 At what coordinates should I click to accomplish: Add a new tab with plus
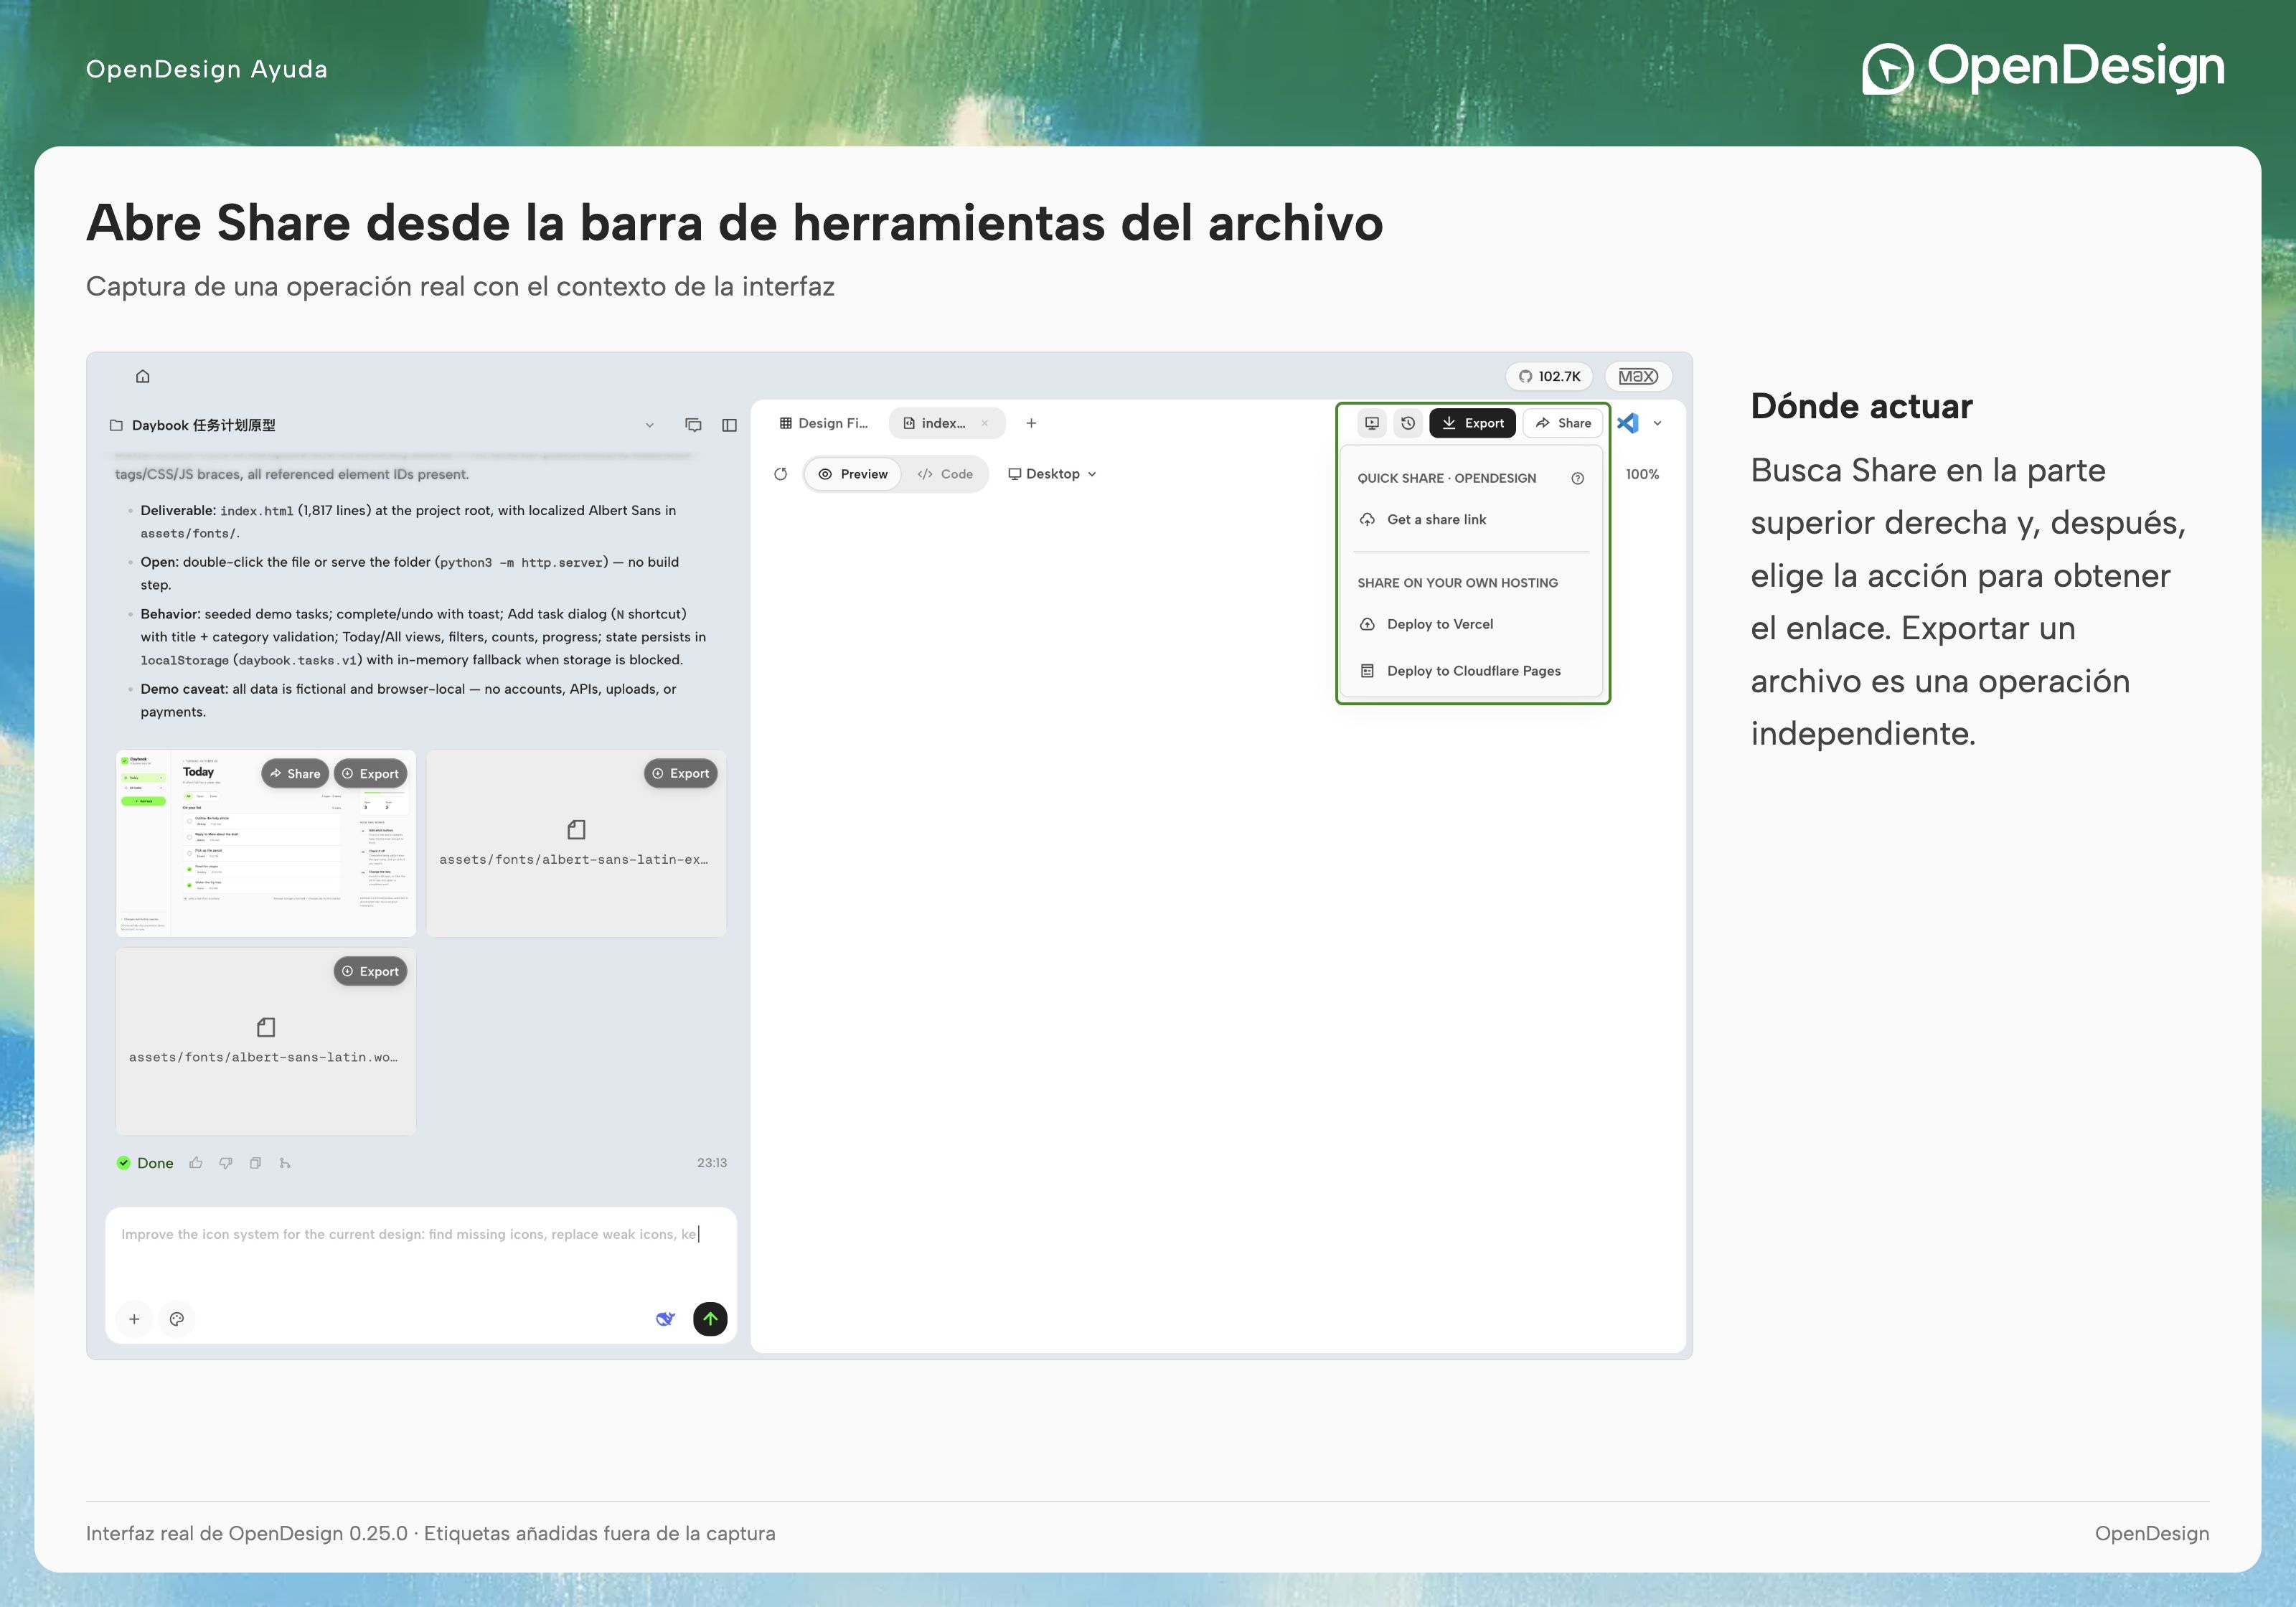pyautogui.click(x=1031, y=423)
